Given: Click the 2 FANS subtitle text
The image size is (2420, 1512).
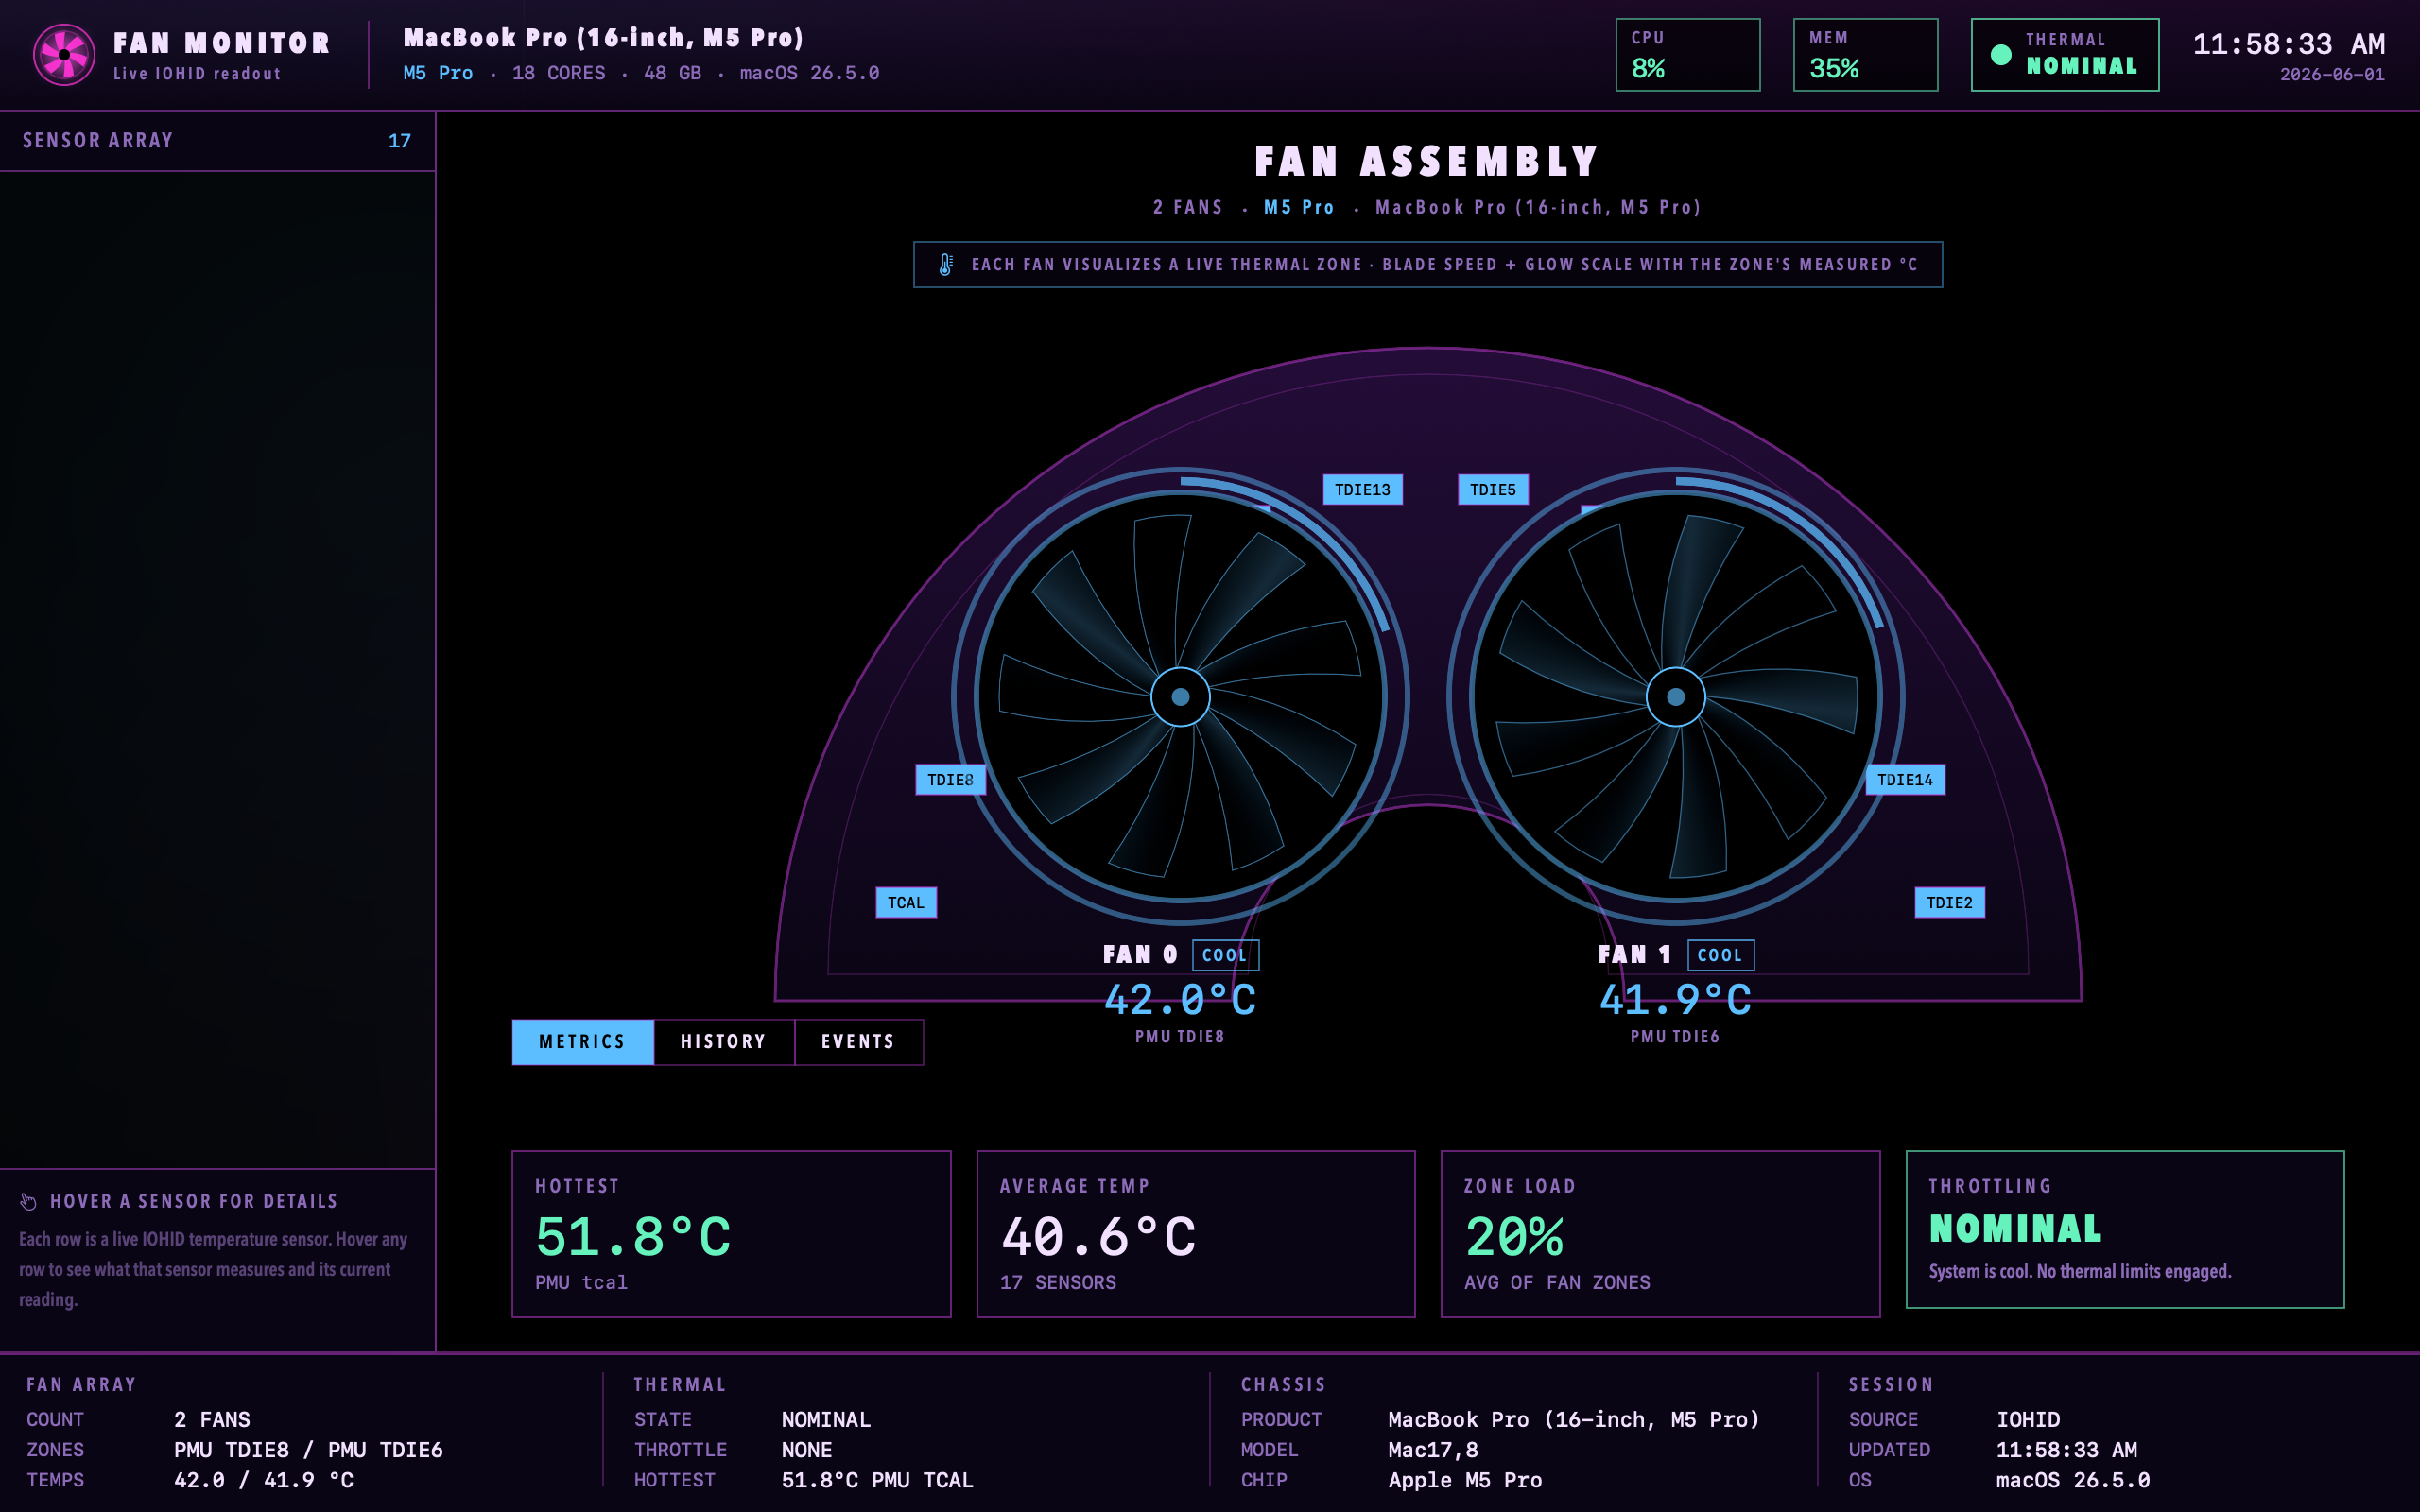Looking at the screenshot, I should point(1188,208).
